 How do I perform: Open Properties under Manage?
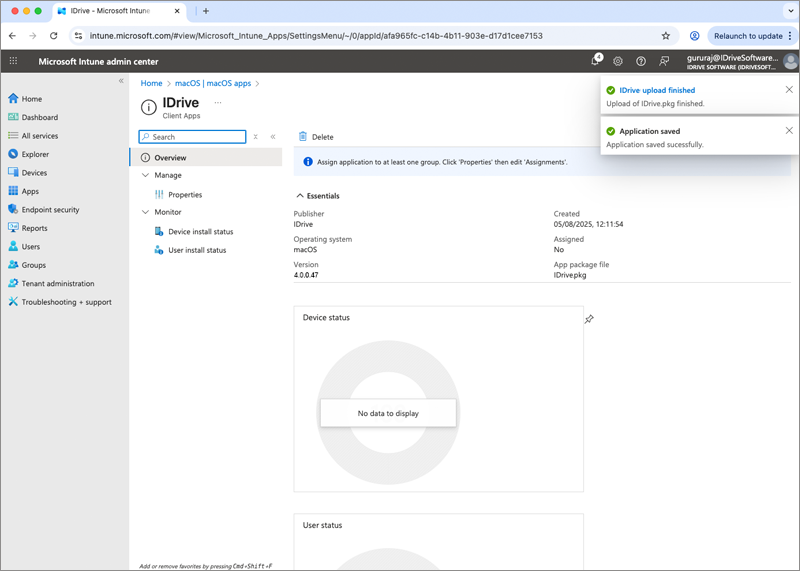(x=185, y=194)
